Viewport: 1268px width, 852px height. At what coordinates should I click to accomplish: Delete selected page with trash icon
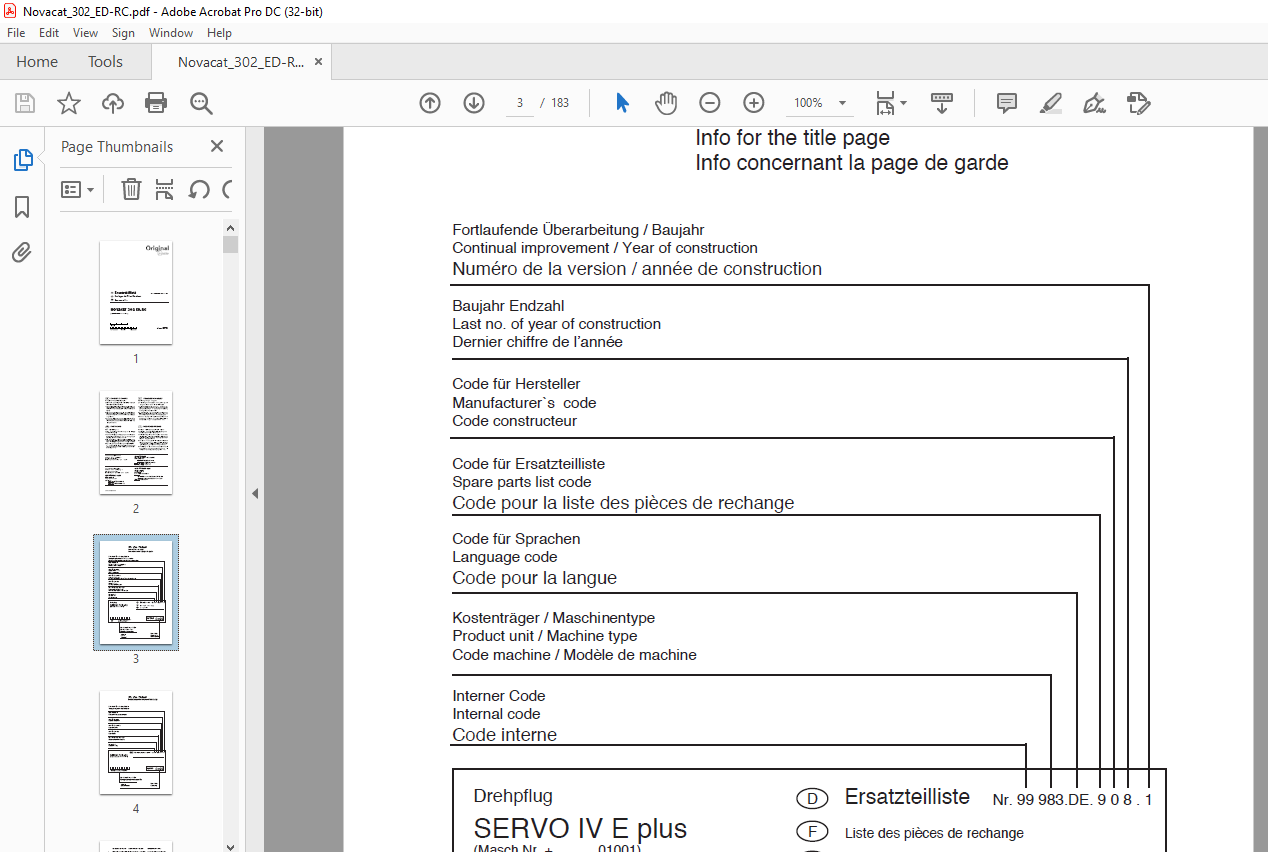[131, 189]
